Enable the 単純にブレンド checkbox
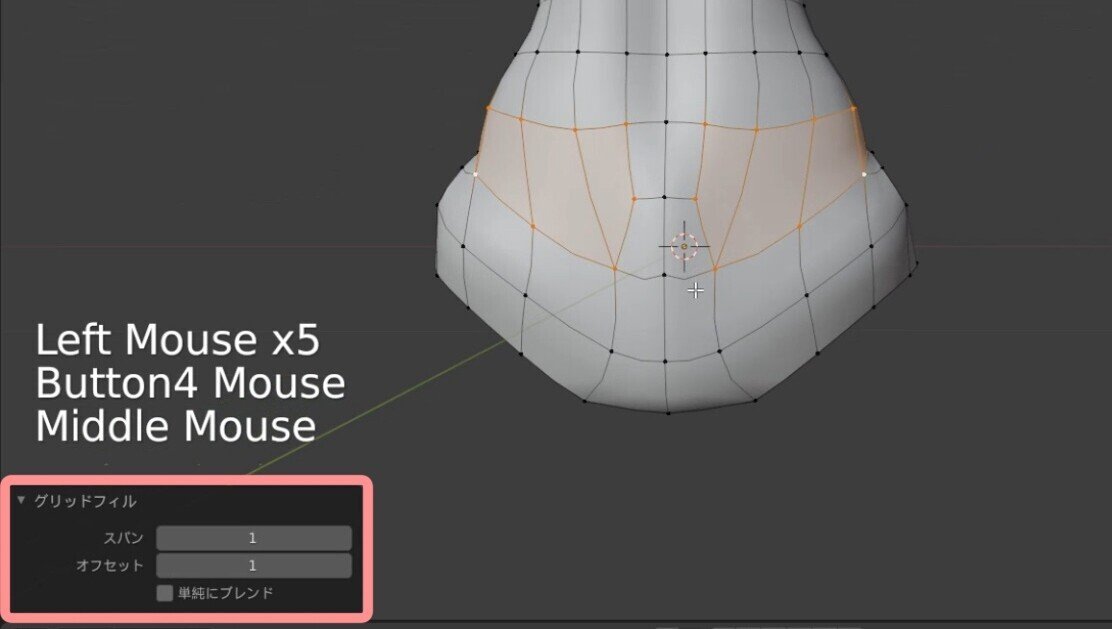Image resolution: width=1112 pixels, height=629 pixels. click(x=165, y=593)
